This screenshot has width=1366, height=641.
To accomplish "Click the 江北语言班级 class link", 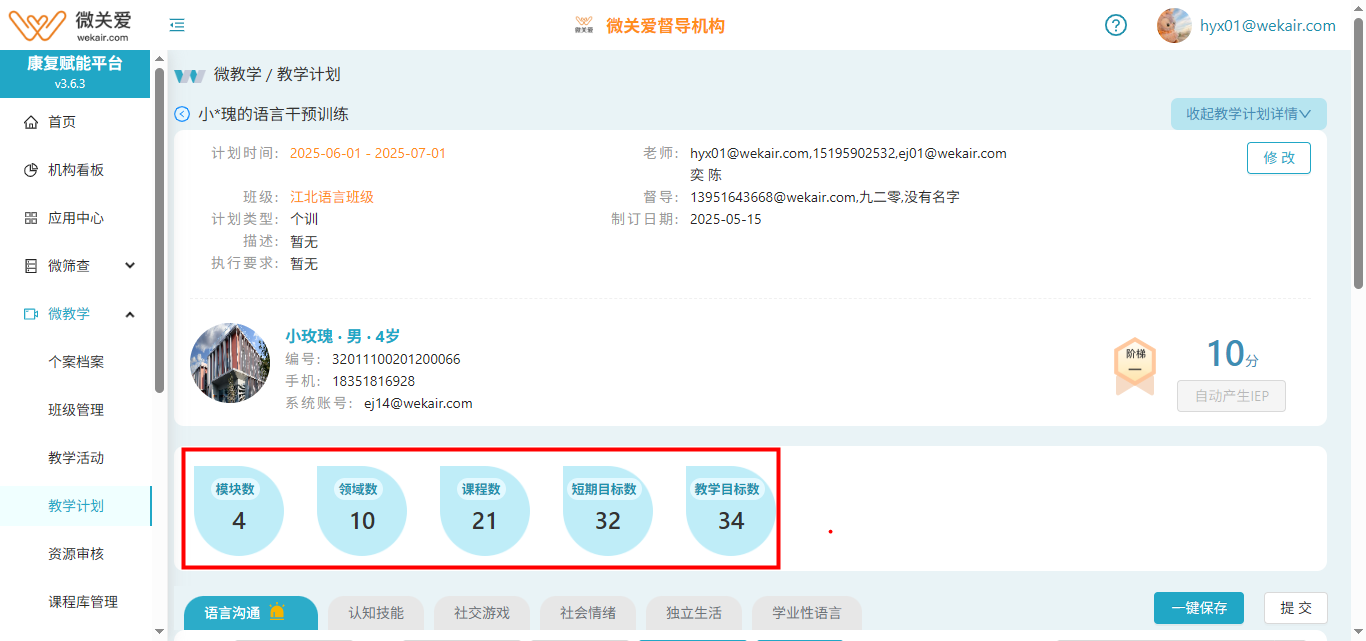I will point(332,197).
